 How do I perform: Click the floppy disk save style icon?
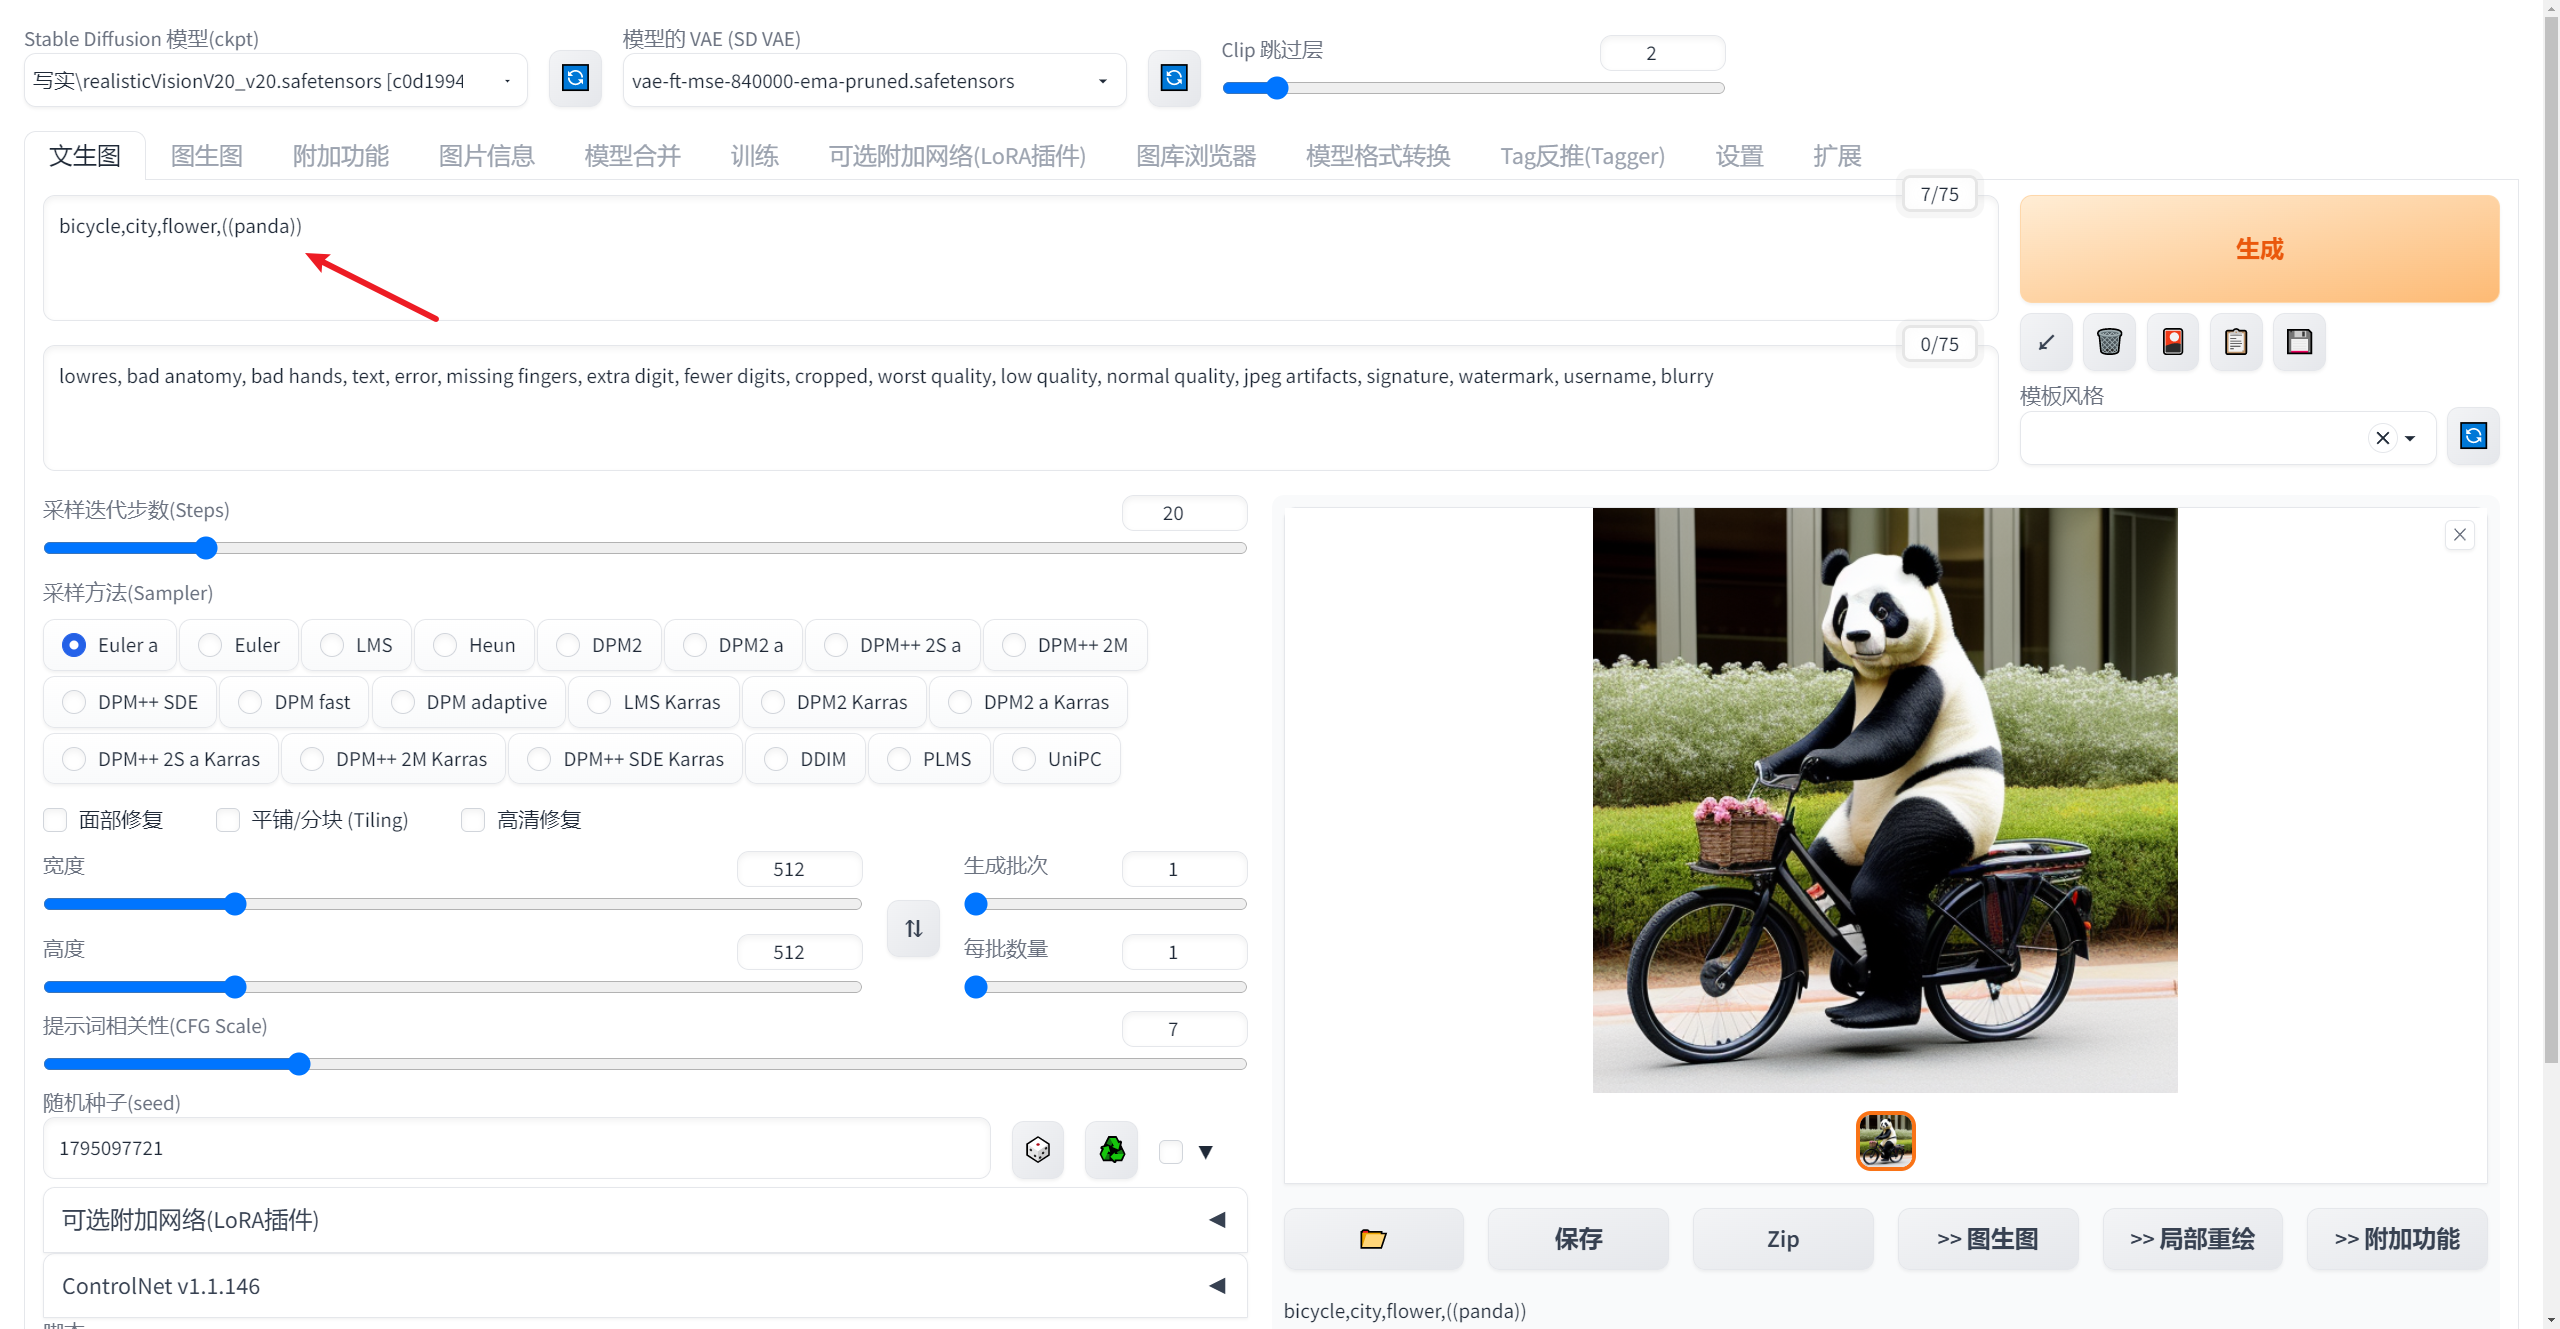[x=2299, y=342]
